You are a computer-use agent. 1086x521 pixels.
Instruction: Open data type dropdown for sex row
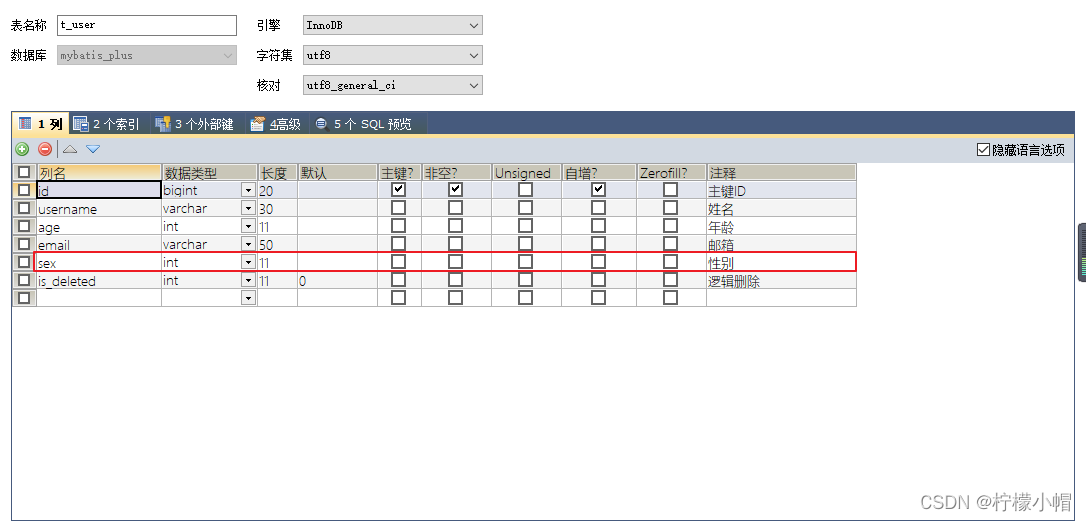[x=248, y=262]
